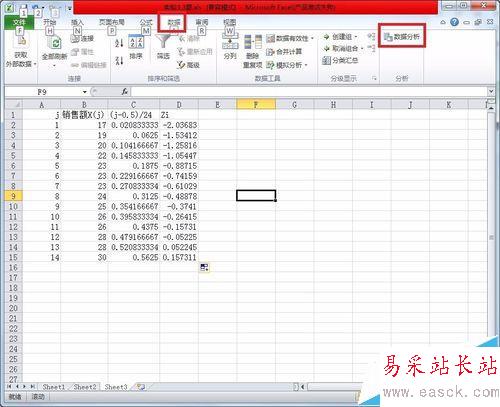Select cell containing 销售额X(j)
Screen dimensions: 500x407
click(84, 115)
